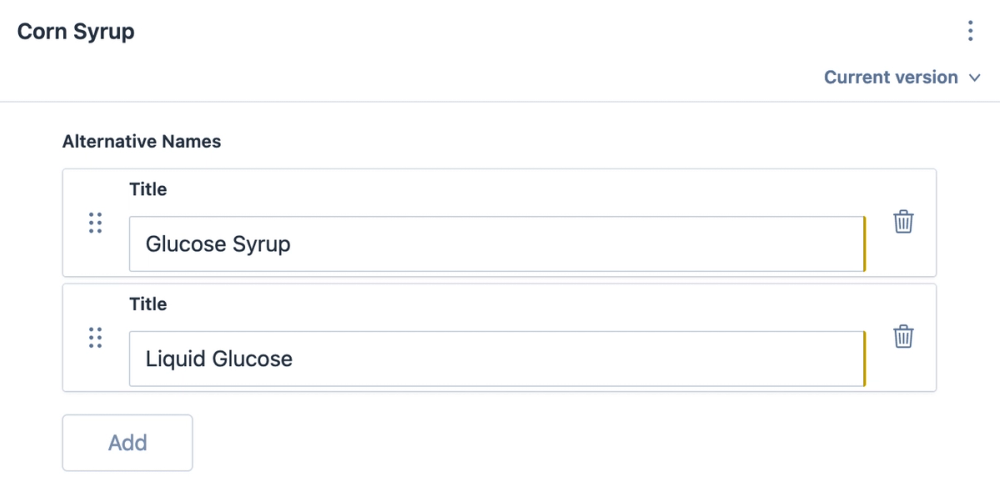Grab the Glucose Syrup drag handle
Image resolution: width=1000 pixels, height=492 pixels.
click(x=95, y=223)
